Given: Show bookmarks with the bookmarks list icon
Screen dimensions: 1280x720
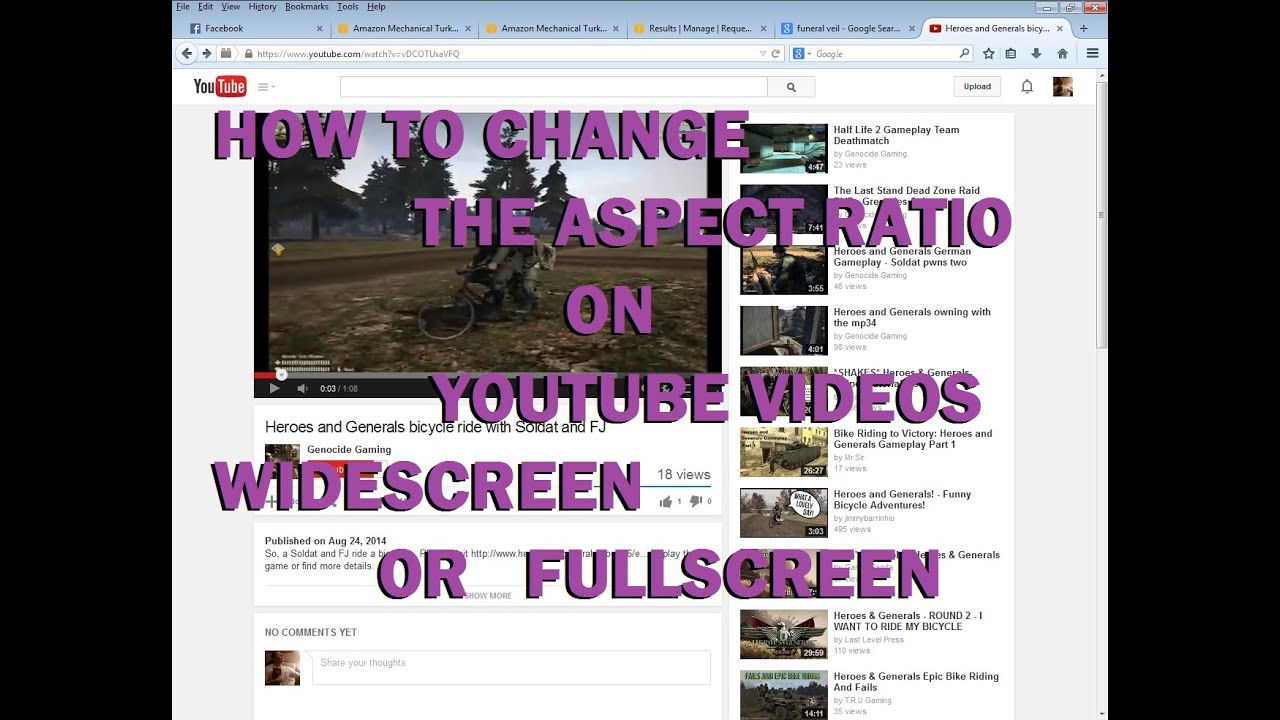Looking at the screenshot, I should pos(1011,53).
